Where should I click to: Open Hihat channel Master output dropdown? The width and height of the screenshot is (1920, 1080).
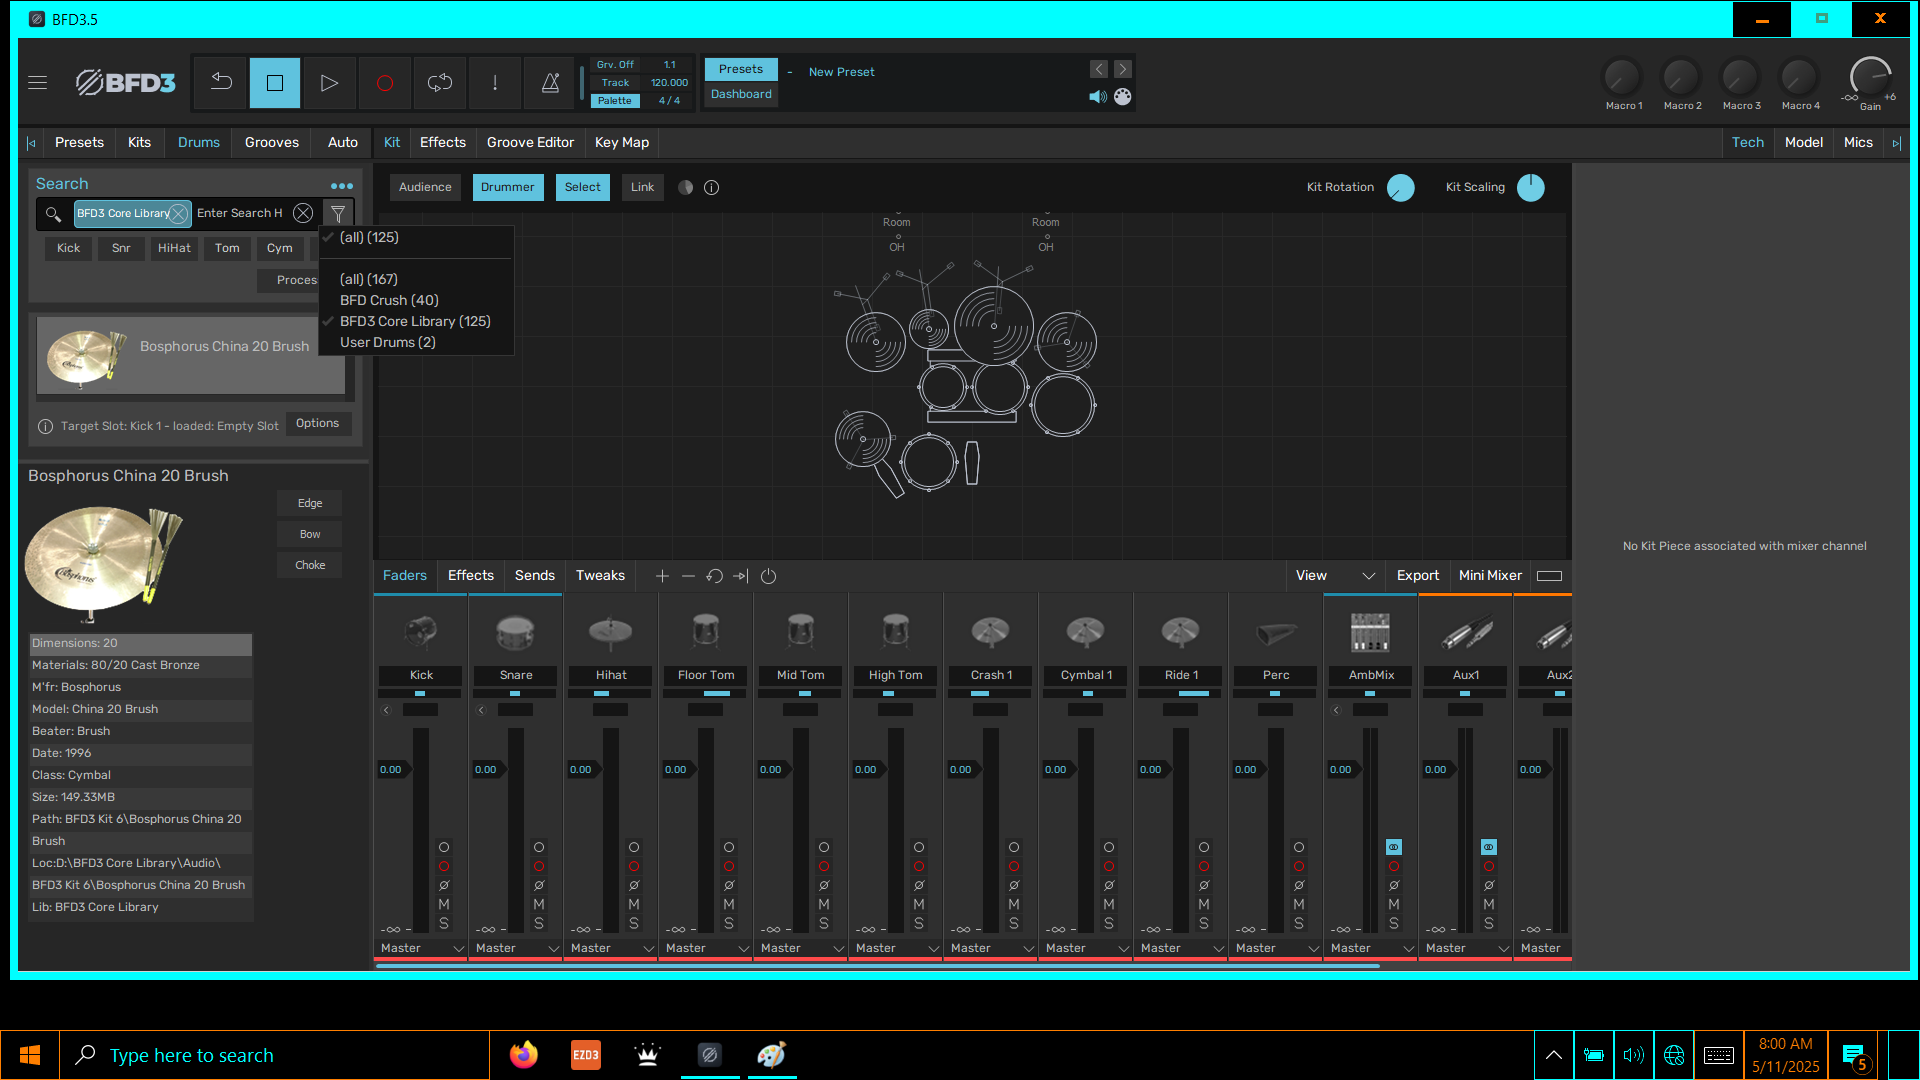[x=611, y=948]
